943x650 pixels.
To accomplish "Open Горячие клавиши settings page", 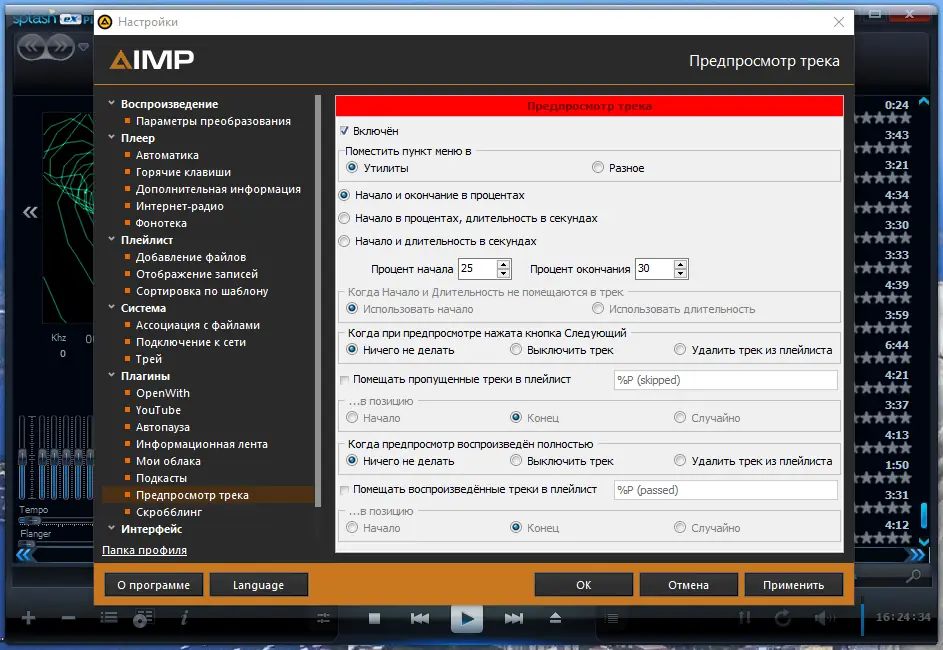I will pyautogui.click(x=183, y=172).
